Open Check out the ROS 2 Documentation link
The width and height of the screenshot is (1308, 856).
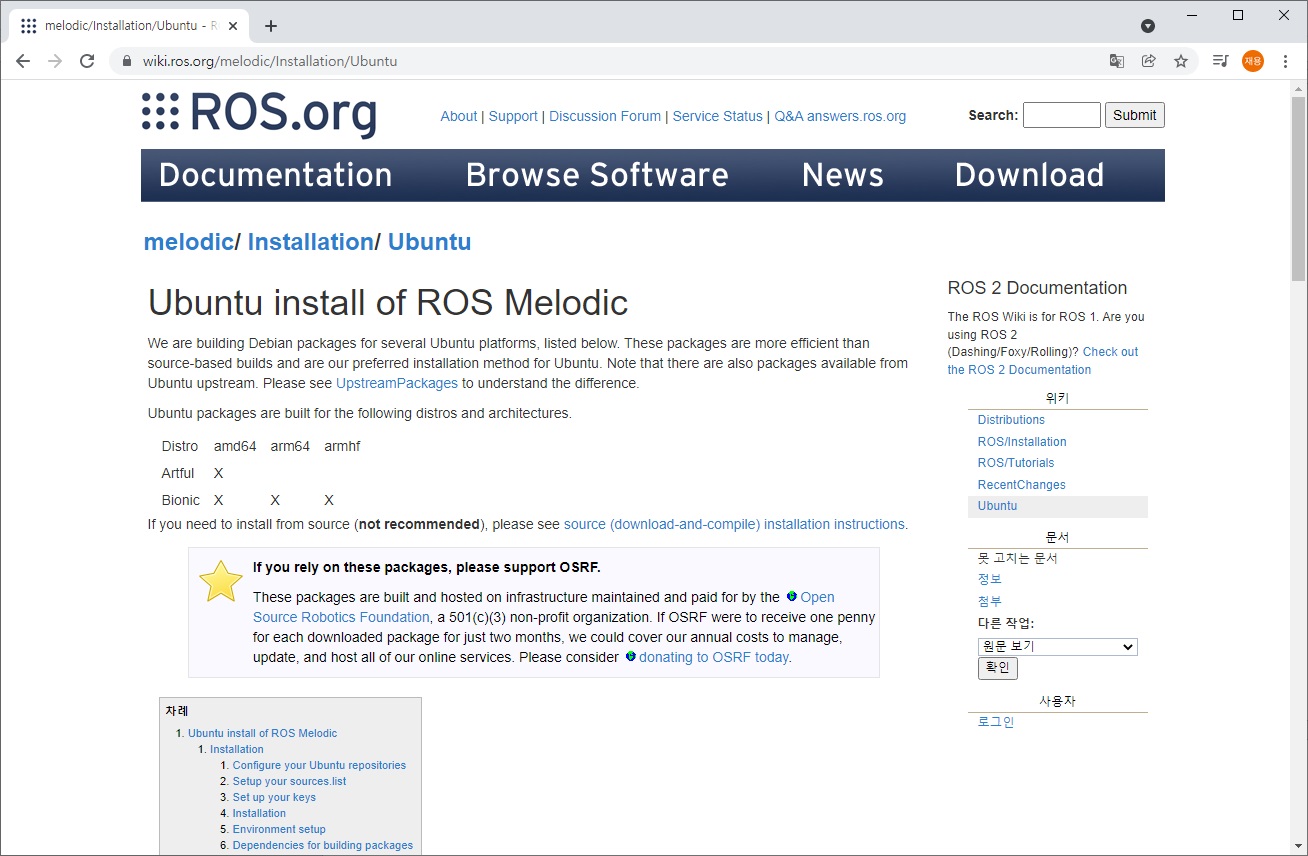pos(1043,361)
